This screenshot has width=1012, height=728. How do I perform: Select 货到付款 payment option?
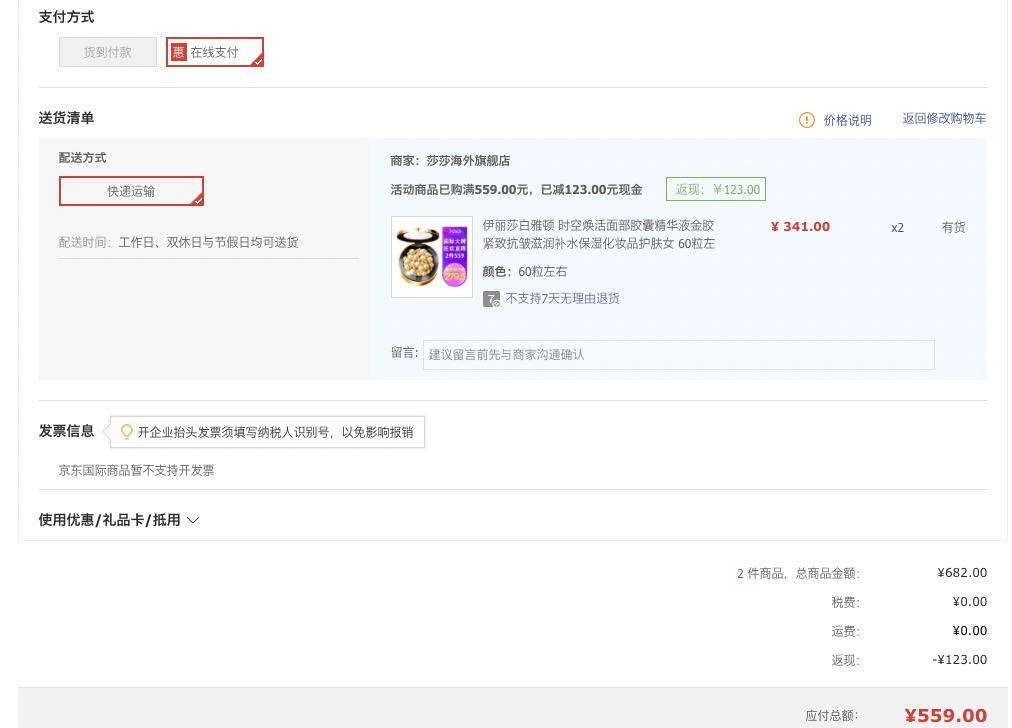coord(108,52)
